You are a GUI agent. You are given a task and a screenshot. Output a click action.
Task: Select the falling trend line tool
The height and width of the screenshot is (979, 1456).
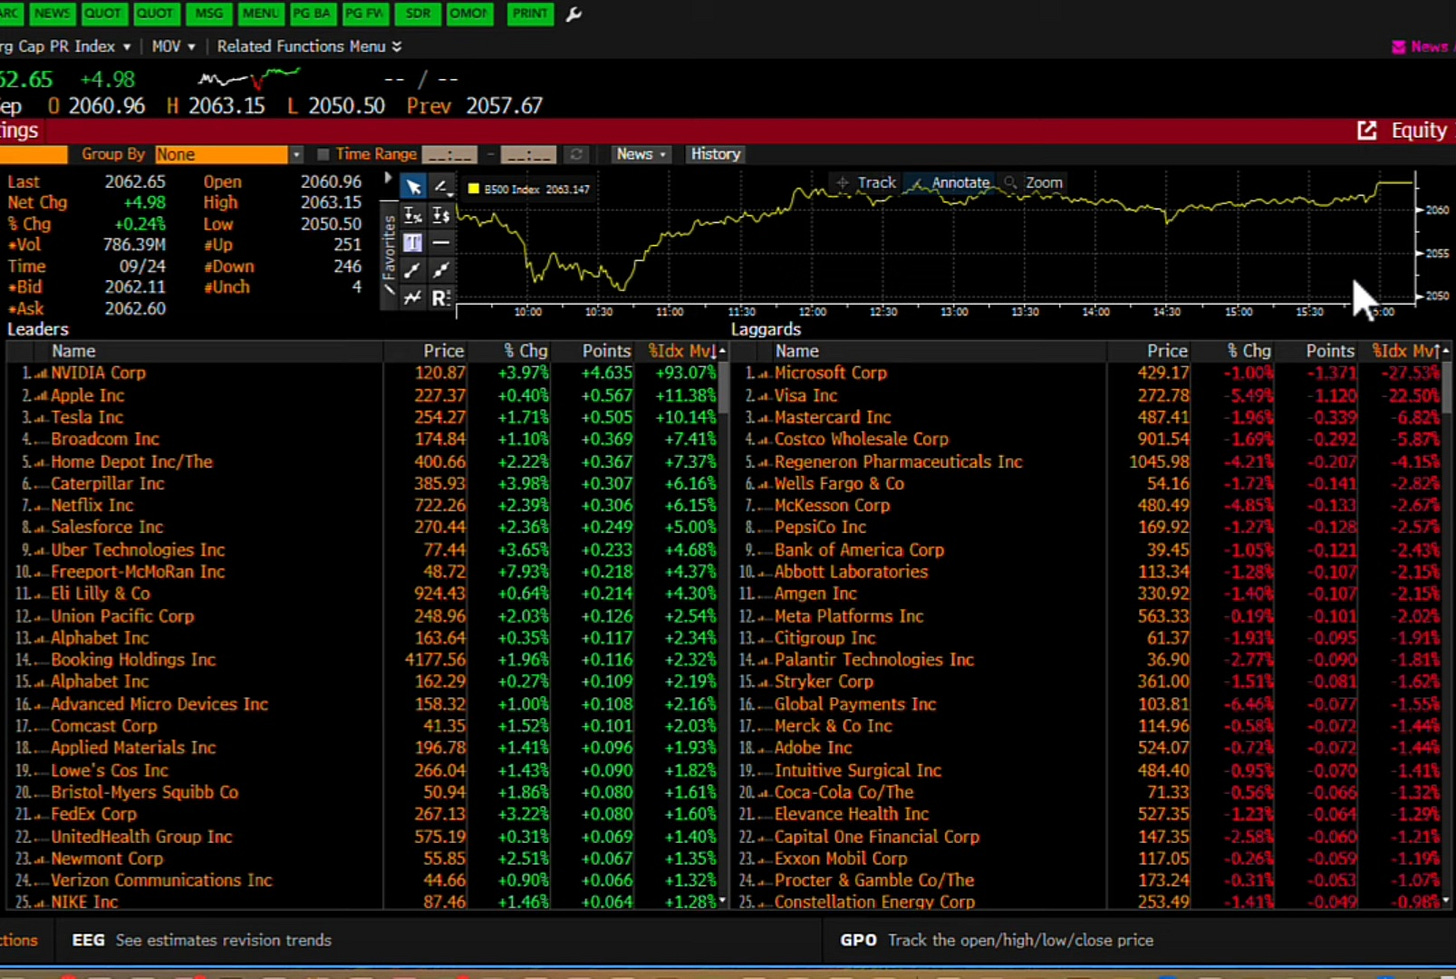pos(440,270)
